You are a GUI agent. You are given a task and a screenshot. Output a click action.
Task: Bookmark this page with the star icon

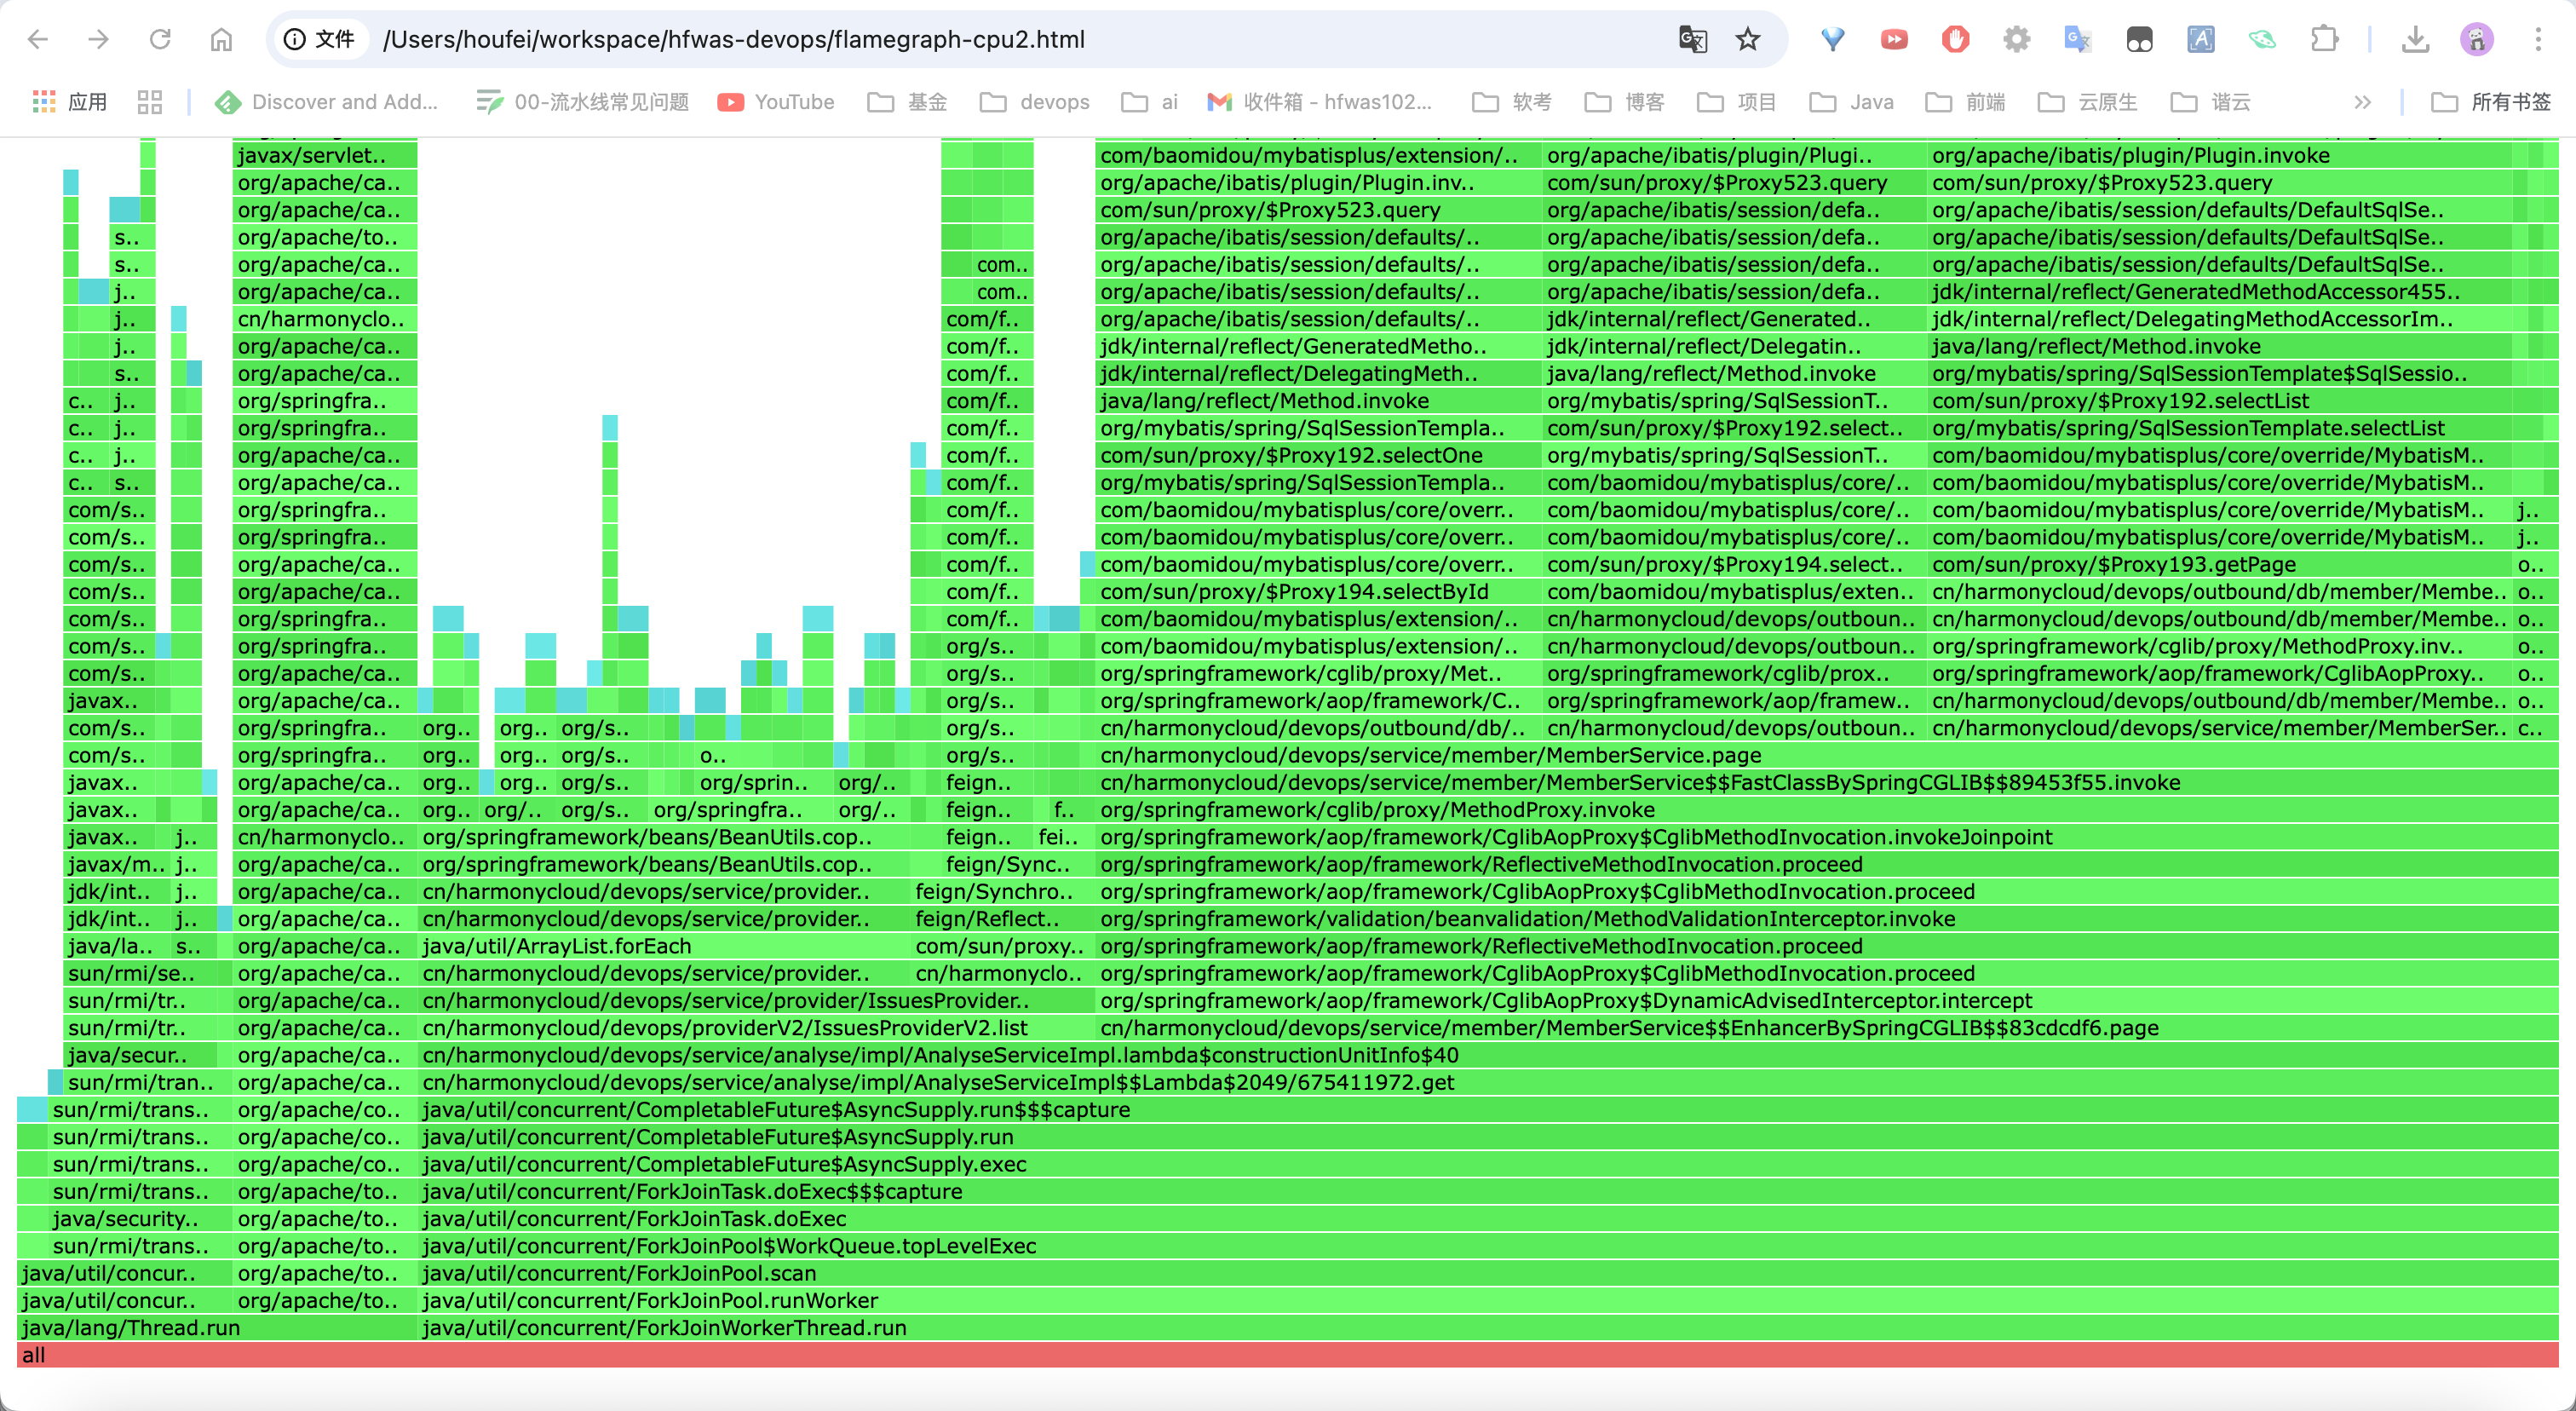point(1747,39)
